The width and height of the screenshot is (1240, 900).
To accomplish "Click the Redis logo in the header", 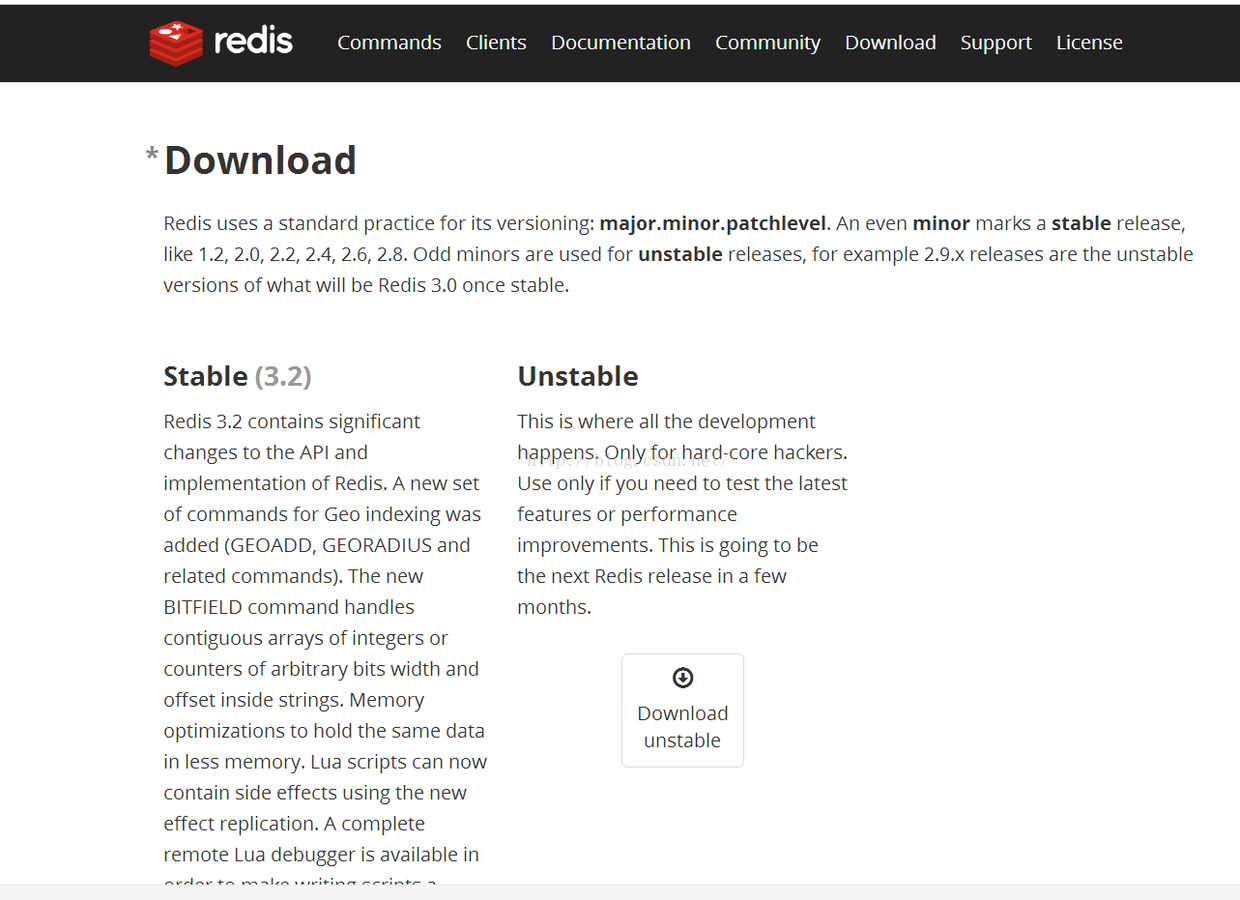I will click(x=221, y=43).
